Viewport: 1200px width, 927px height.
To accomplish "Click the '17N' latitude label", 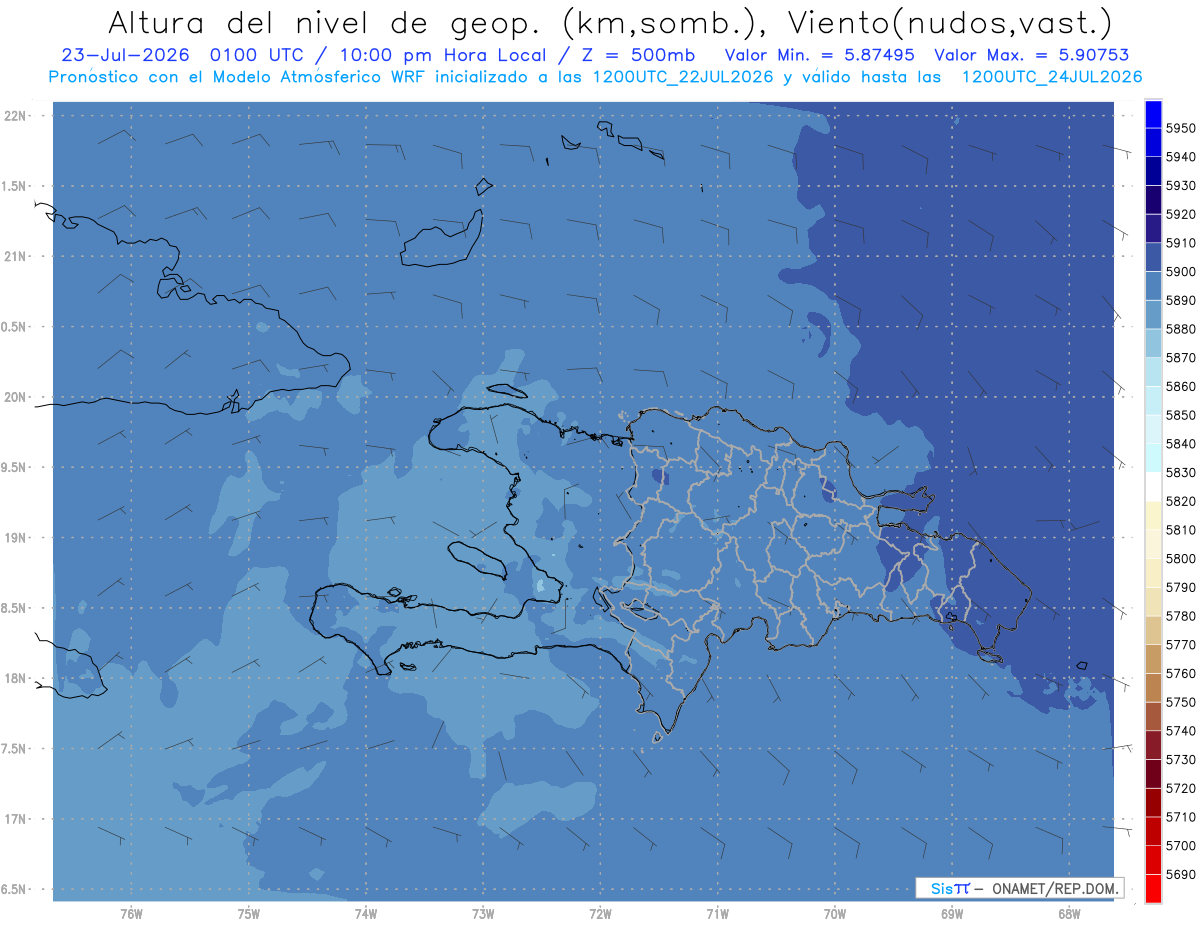I will pos(17,819).
